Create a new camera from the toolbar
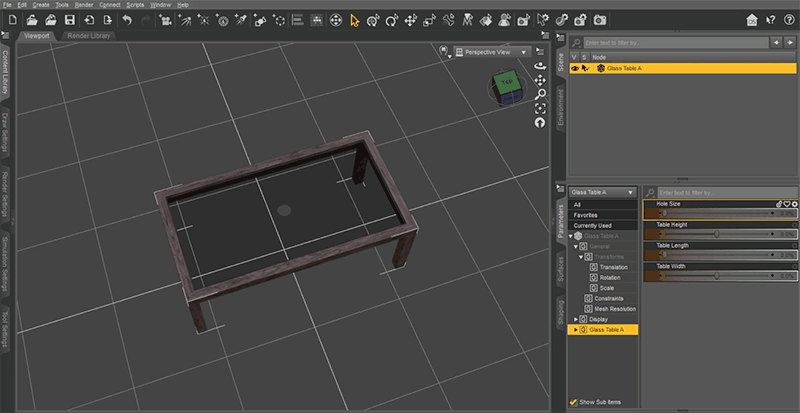This screenshot has height=413, width=800. point(165,20)
